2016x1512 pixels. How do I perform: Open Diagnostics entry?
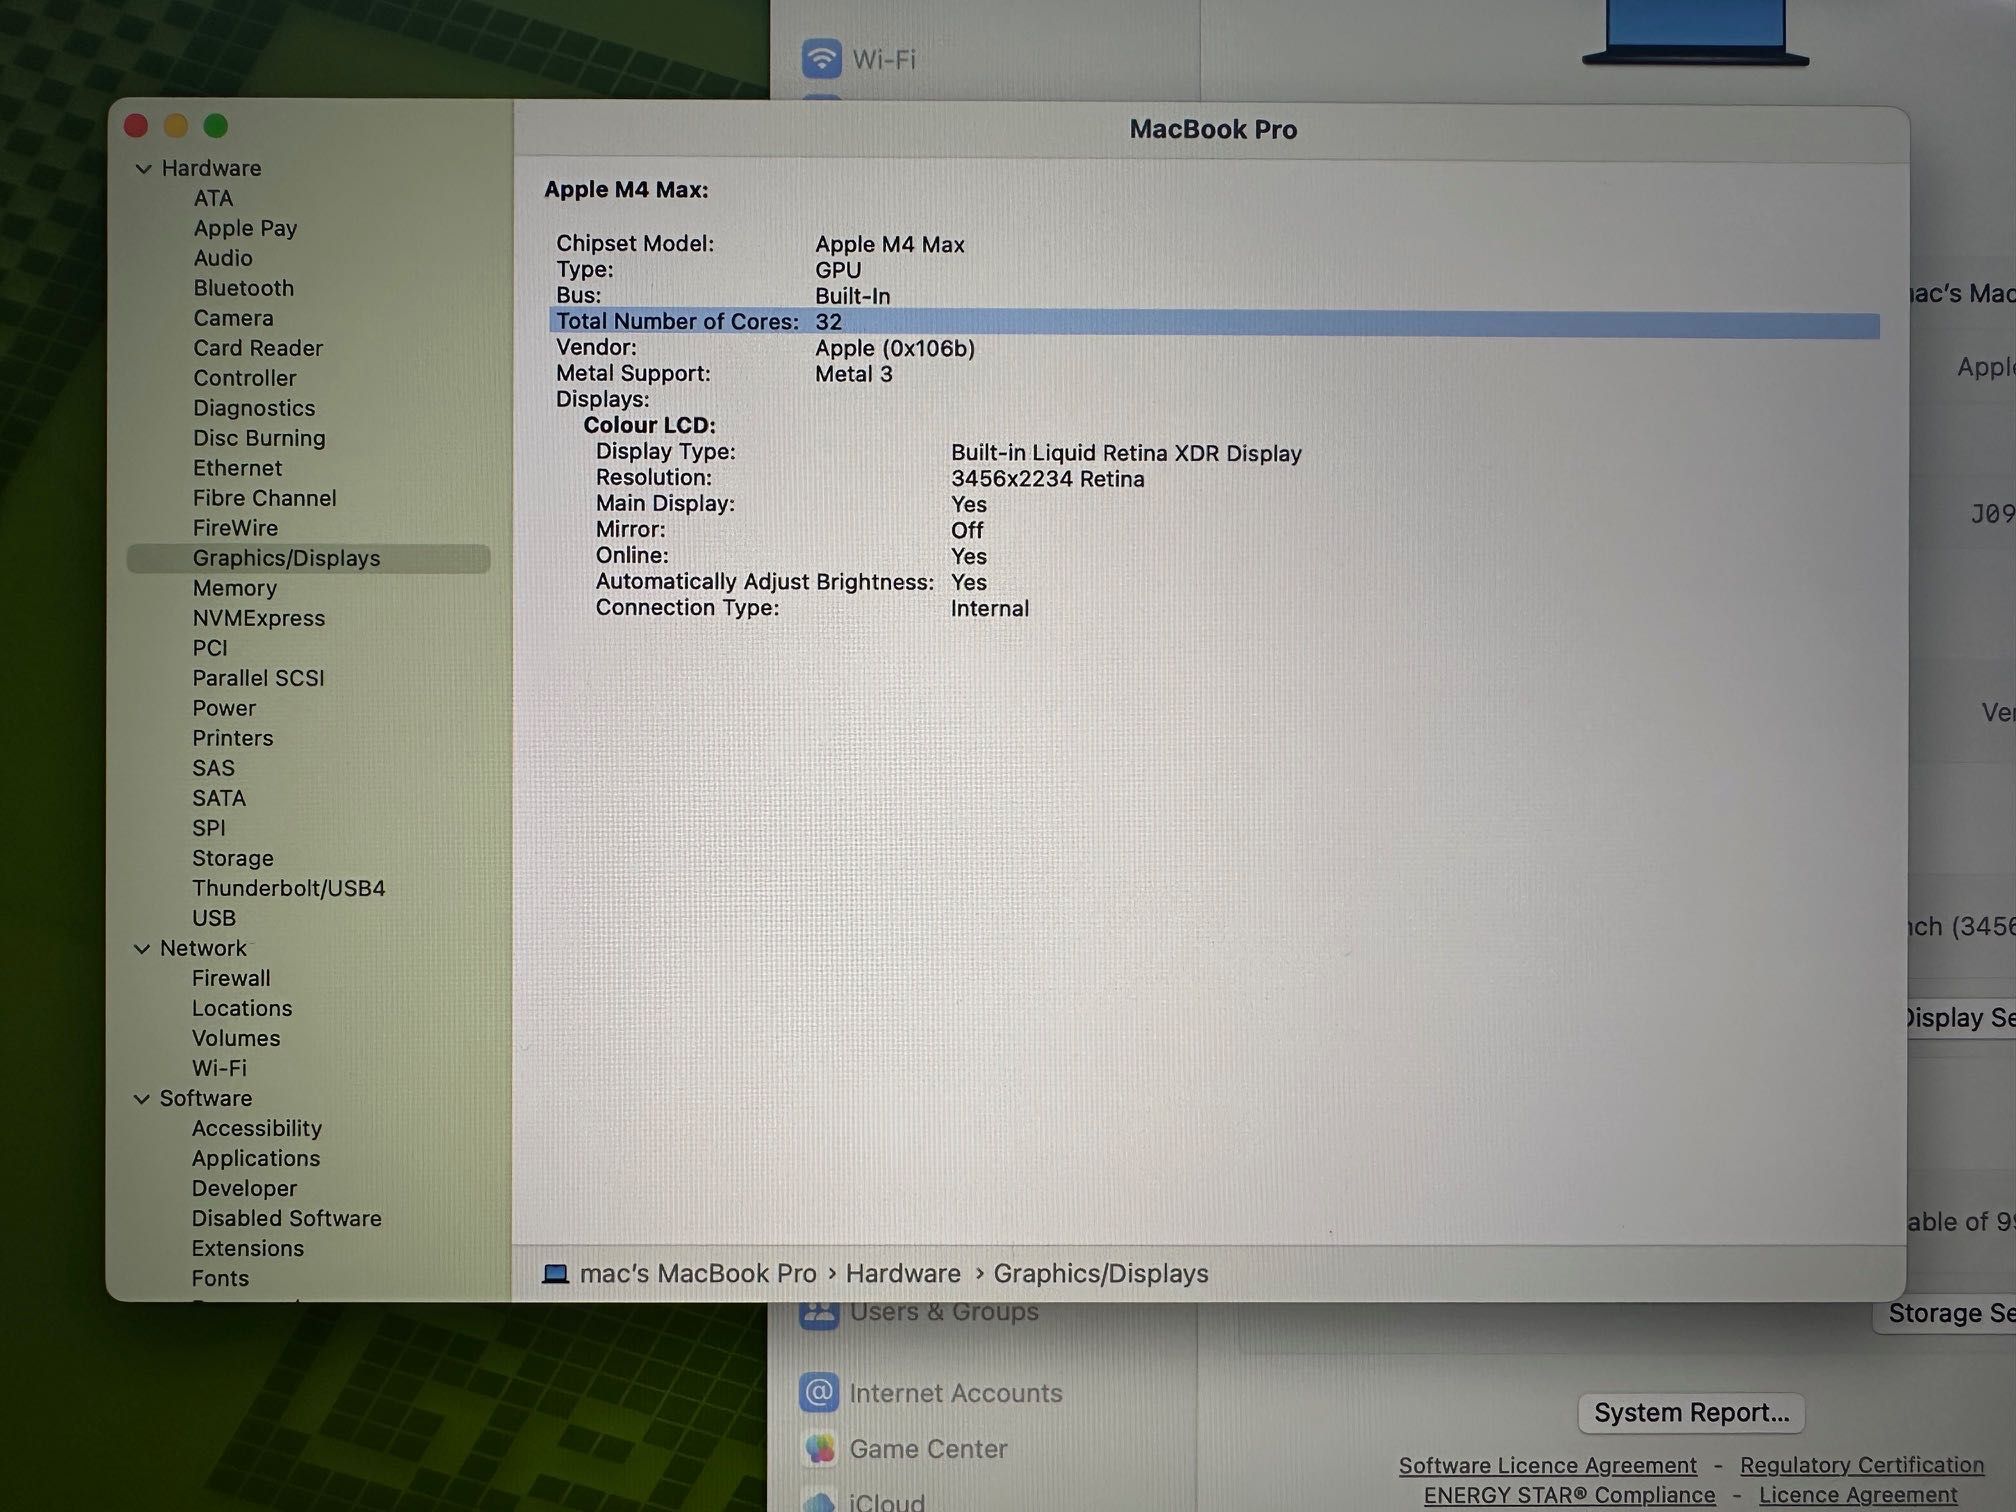254,408
